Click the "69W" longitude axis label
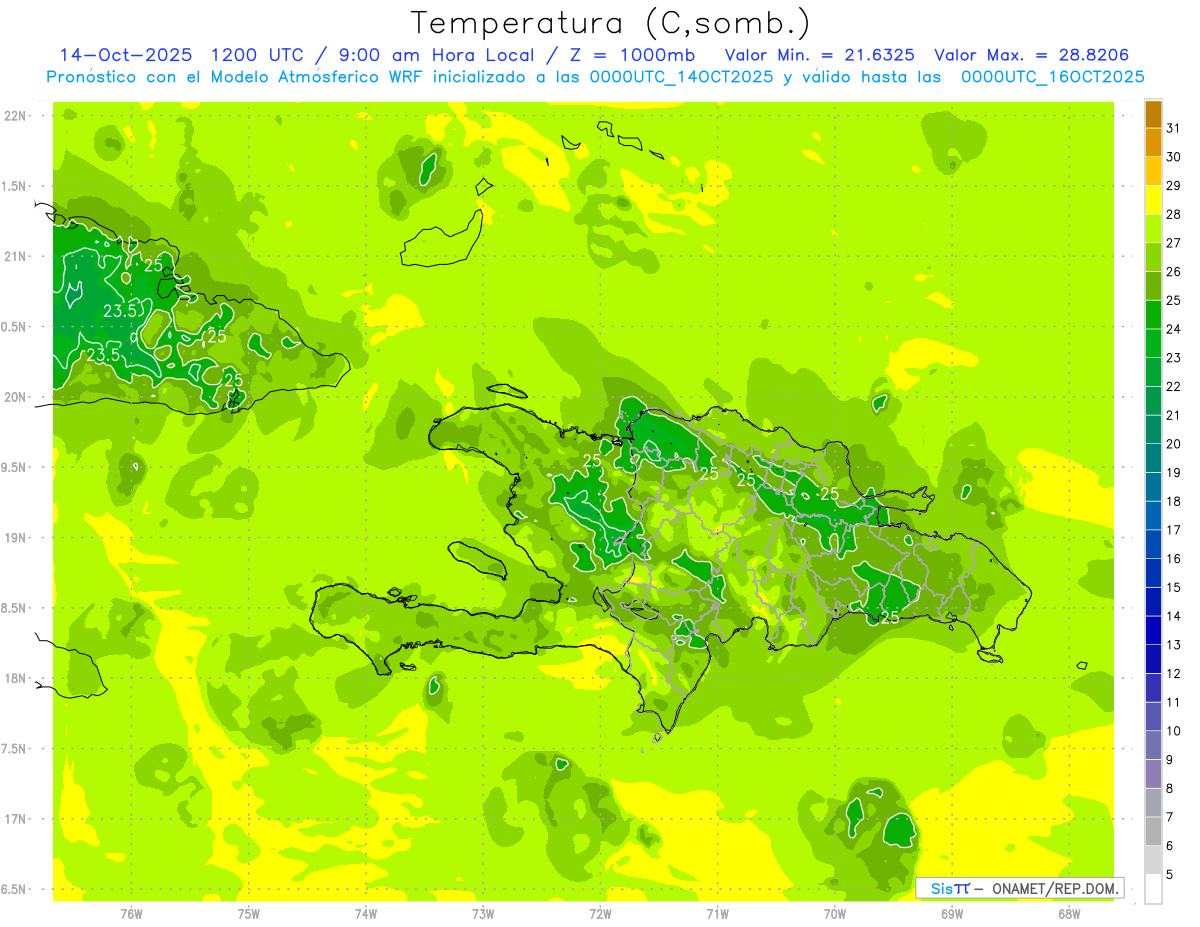 (952, 914)
